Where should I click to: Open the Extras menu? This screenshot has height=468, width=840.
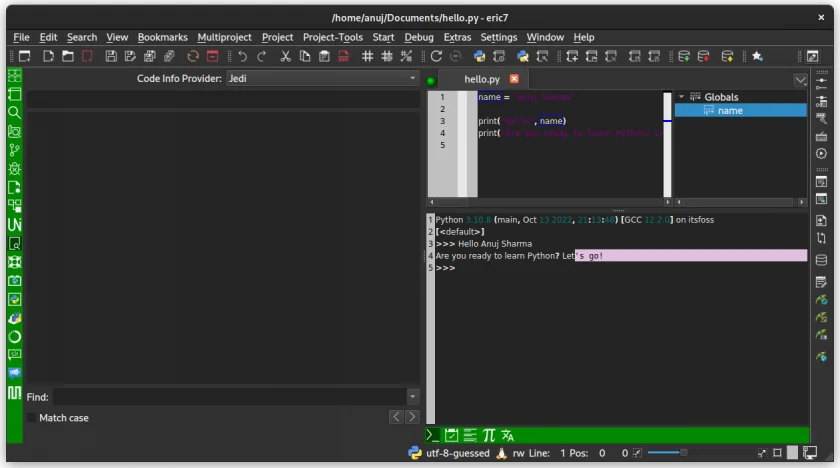click(457, 37)
